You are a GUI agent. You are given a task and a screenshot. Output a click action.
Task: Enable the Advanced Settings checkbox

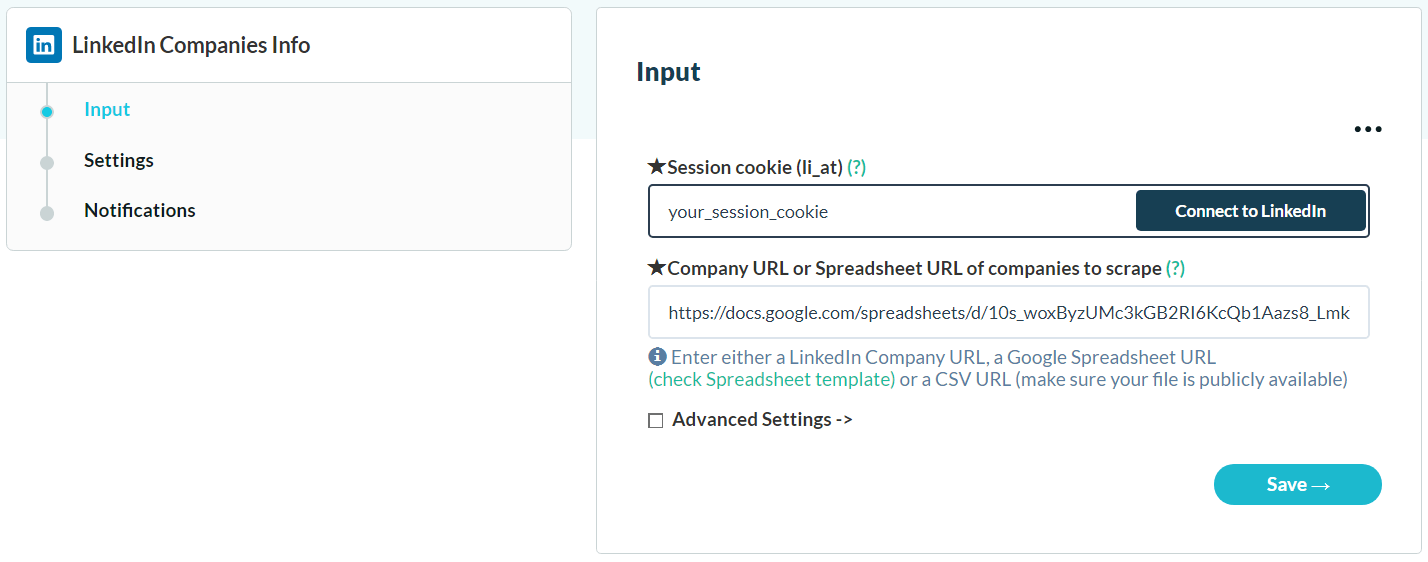pyautogui.click(x=656, y=421)
